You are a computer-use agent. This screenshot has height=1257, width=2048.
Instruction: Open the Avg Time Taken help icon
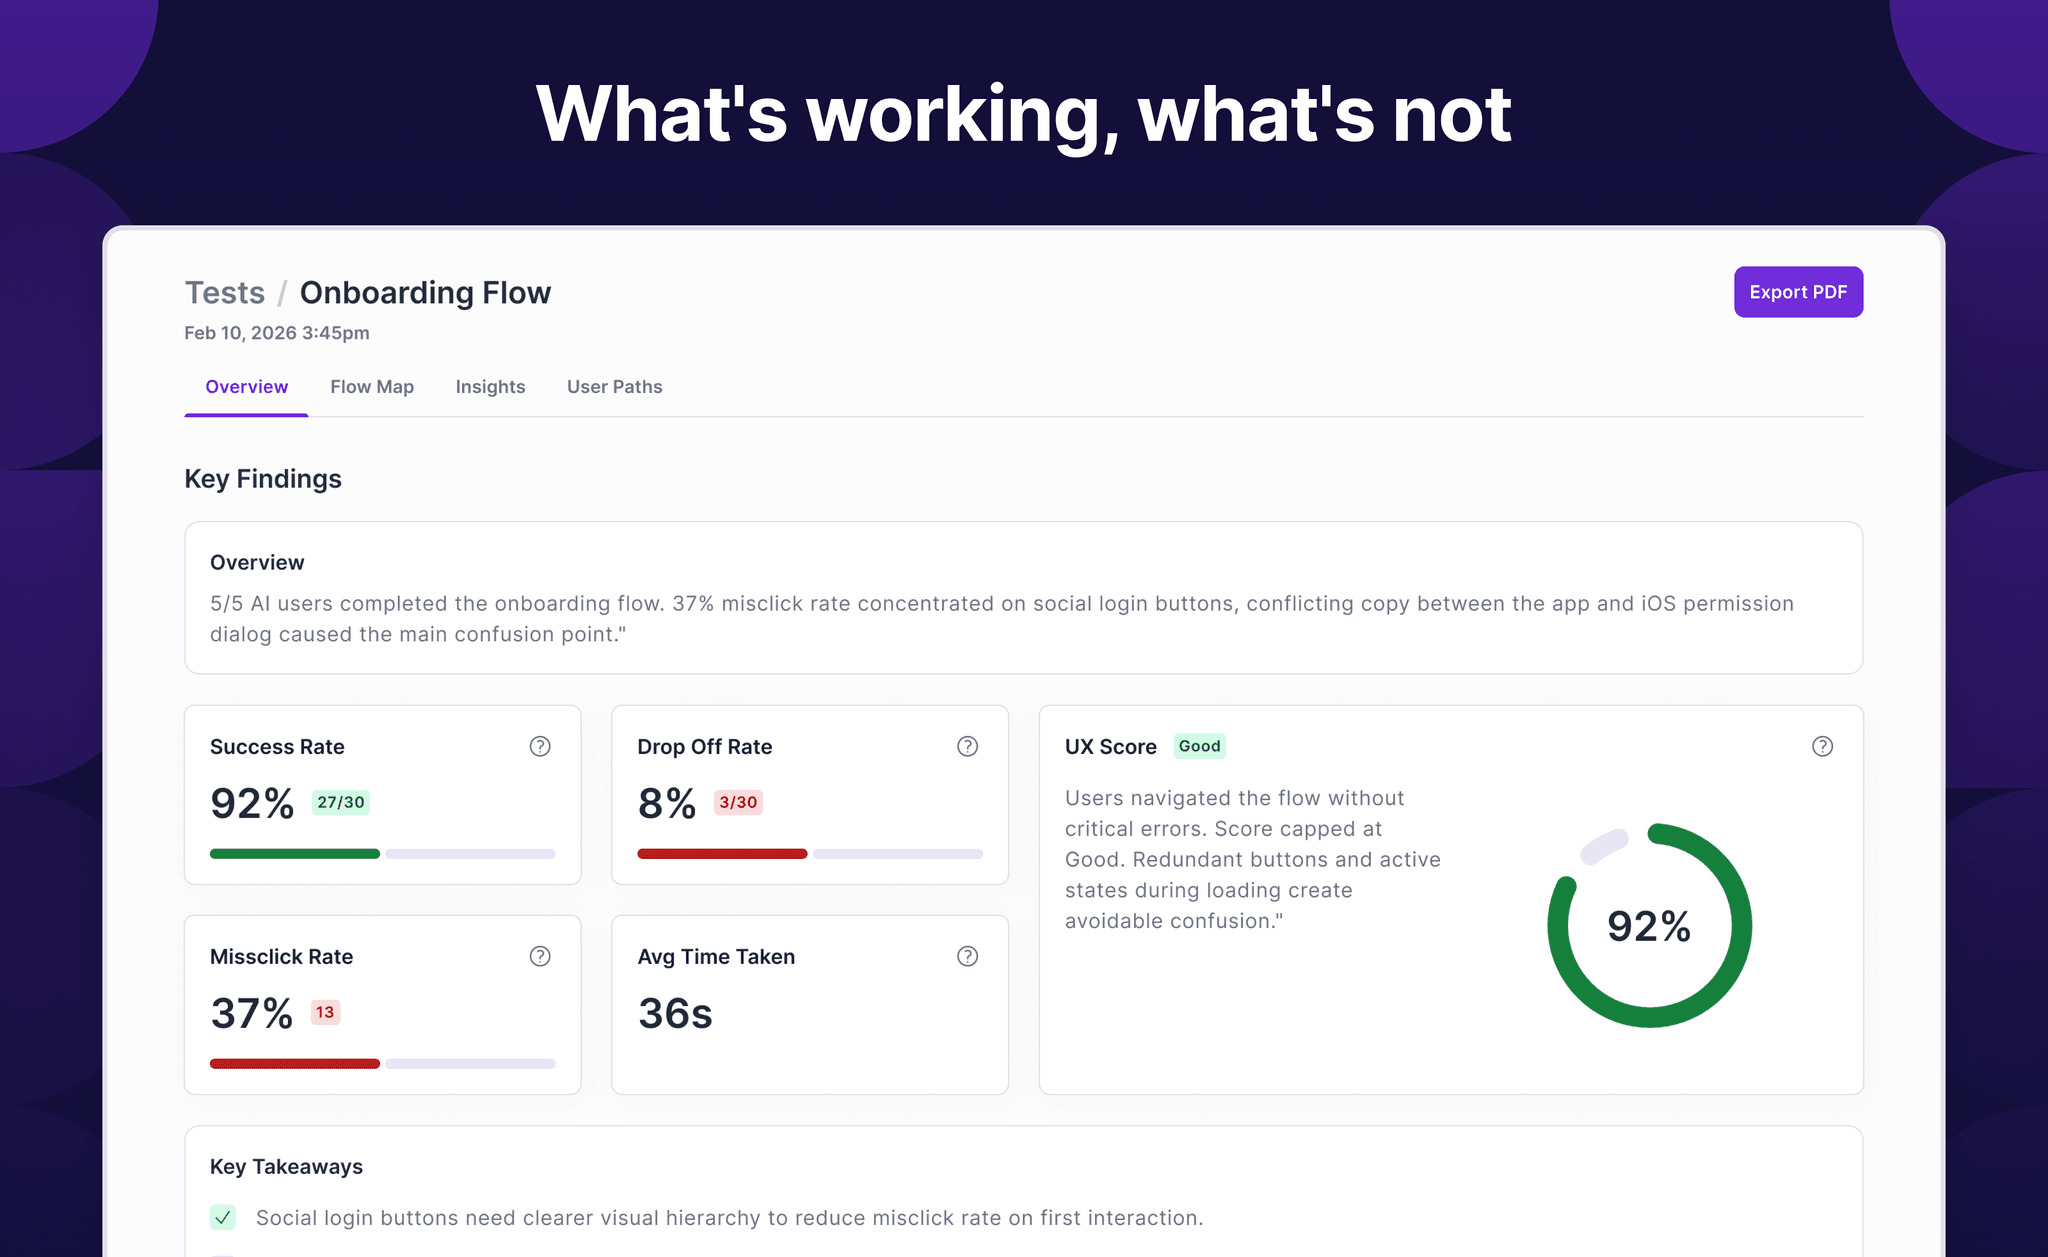(967, 956)
